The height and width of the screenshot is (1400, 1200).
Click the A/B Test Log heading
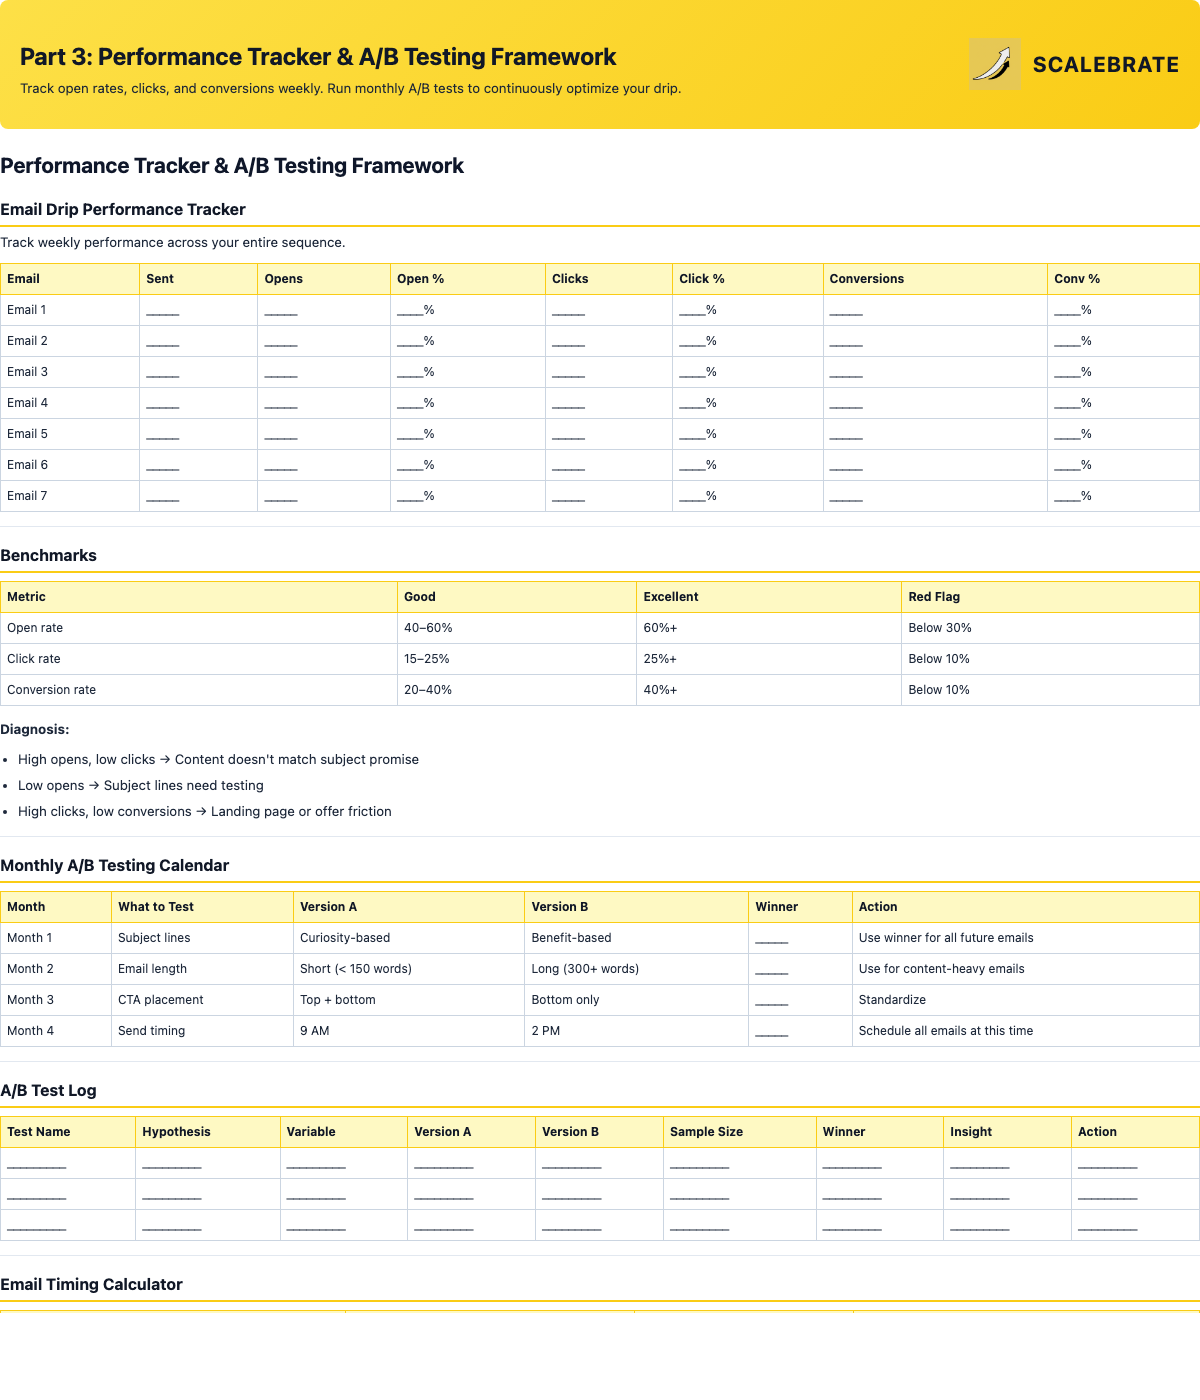48,1090
